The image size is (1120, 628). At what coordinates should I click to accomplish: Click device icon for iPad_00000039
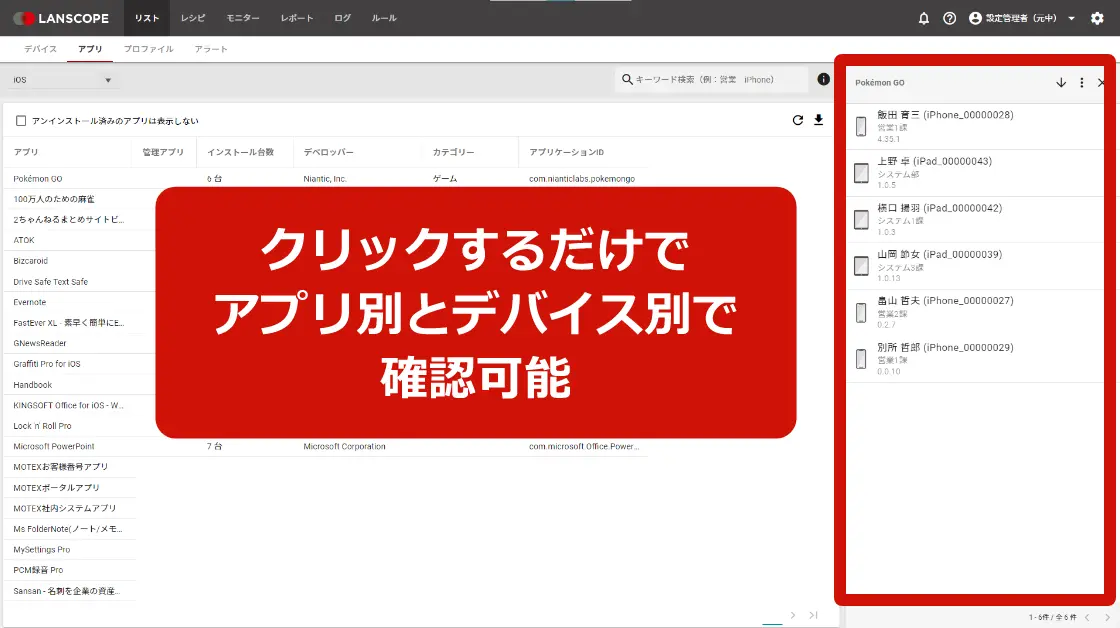[861, 266]
